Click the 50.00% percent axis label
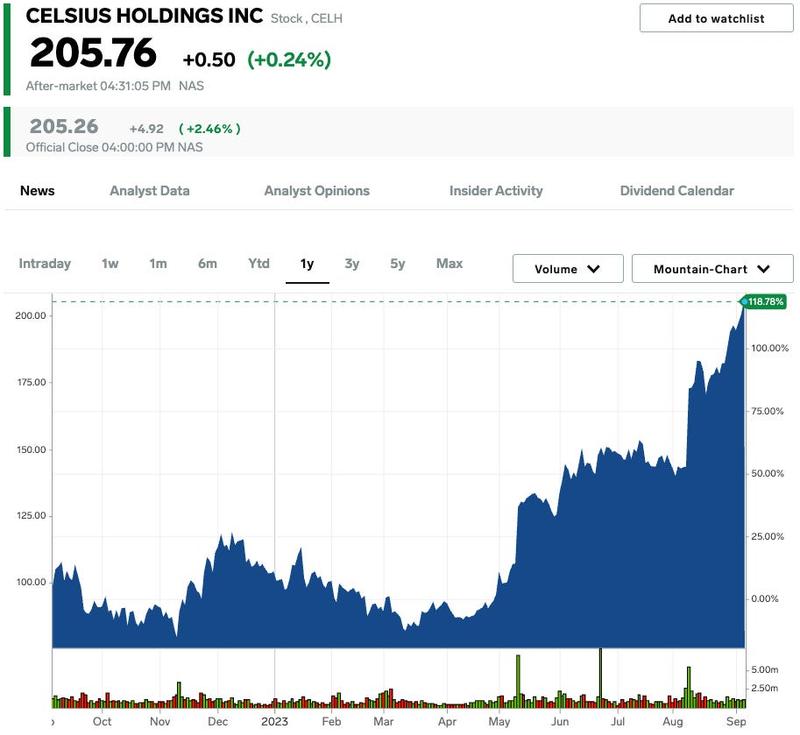The width and height of the screenshot is (800, 735). click(767, 474)
